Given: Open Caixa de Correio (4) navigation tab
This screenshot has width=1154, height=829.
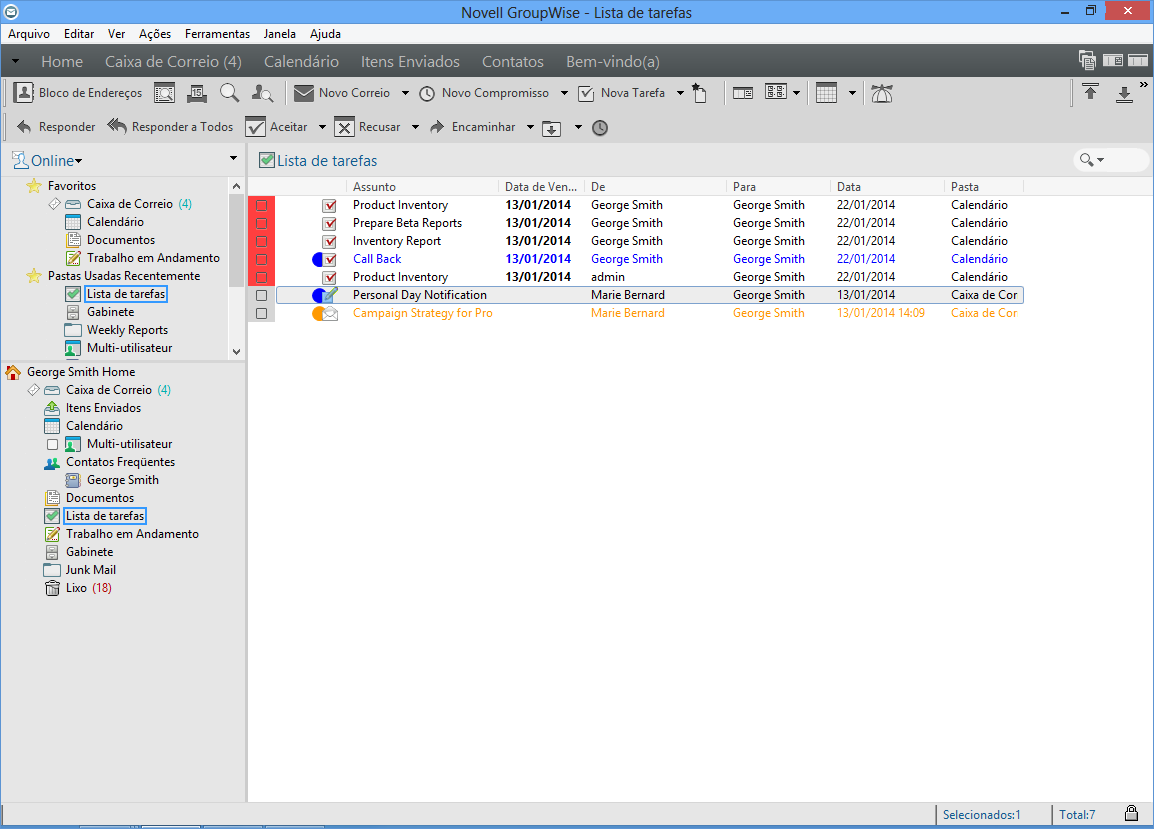Looking at the screenshot, I should click(173, 61).
